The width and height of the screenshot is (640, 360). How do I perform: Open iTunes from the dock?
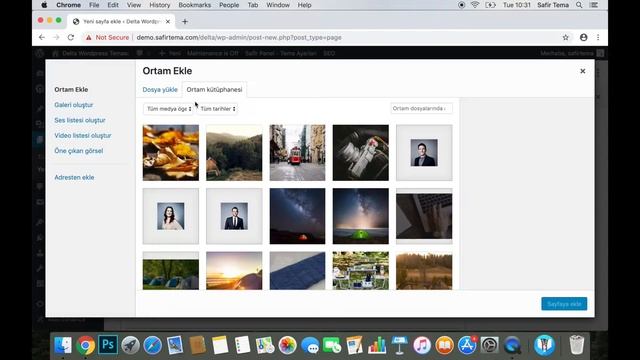pyautogui.click(x=422, y=345)
